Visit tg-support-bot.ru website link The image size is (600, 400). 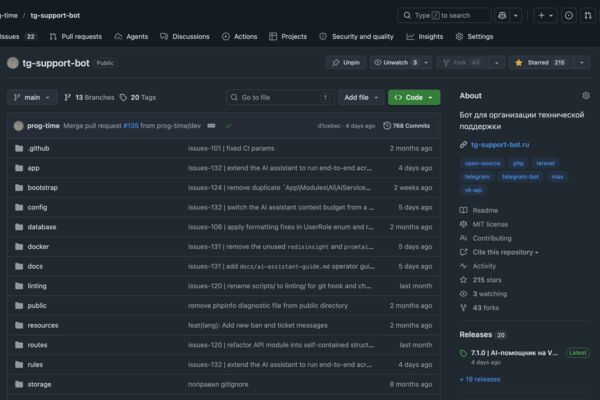point(500,145)
